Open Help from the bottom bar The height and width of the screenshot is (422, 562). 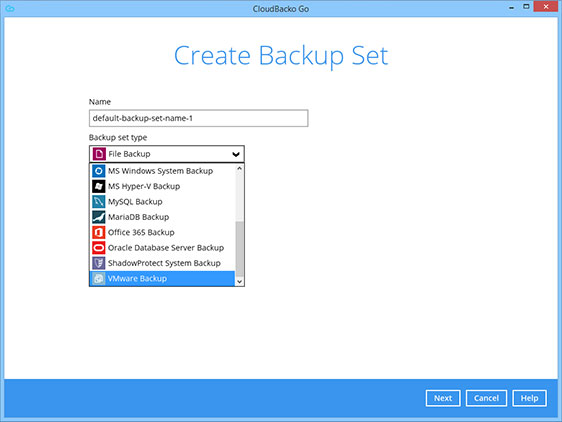[x=529, y=398]
